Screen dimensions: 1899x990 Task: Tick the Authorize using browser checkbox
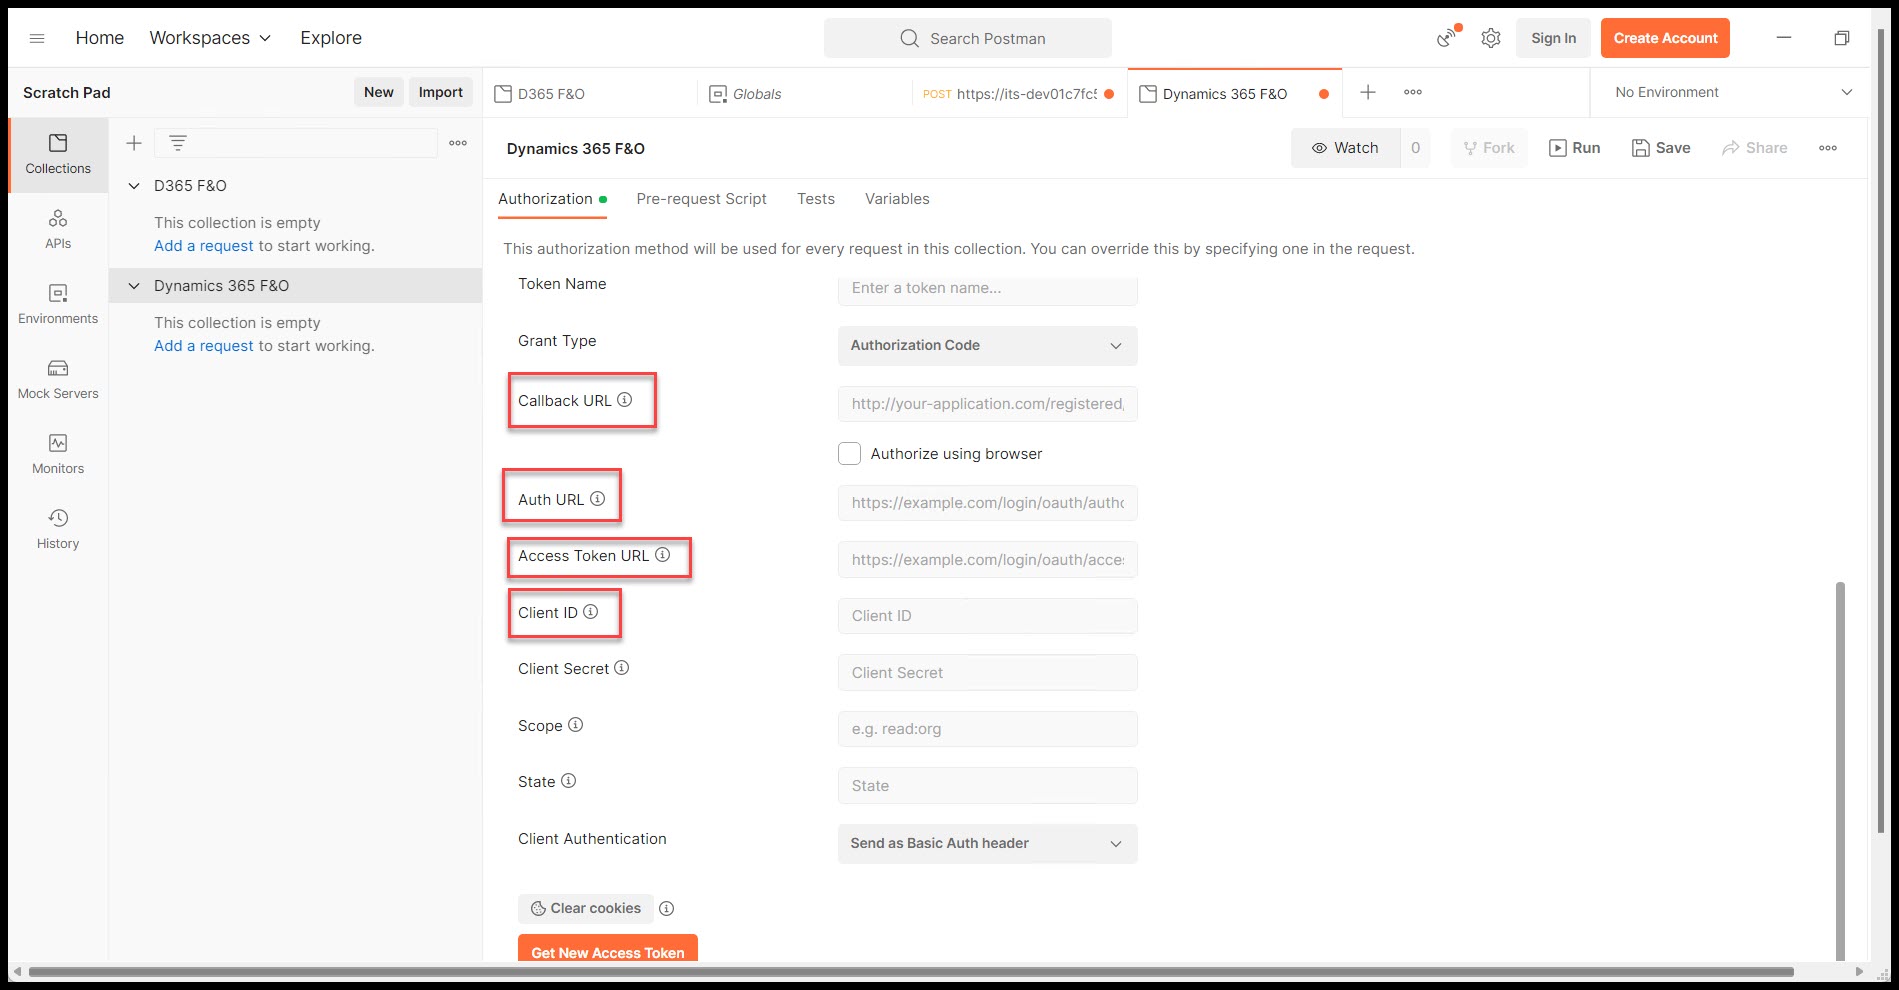click(x=849, y=453)
